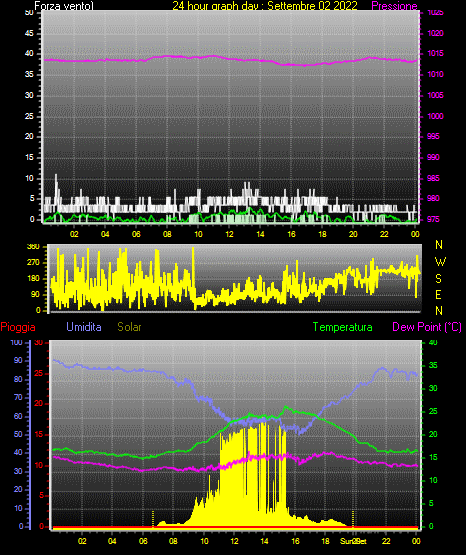The width and height of the screenshot is (466, 555).
Task: Select "90" on the blue humidity axis
Action: [18, 360]
